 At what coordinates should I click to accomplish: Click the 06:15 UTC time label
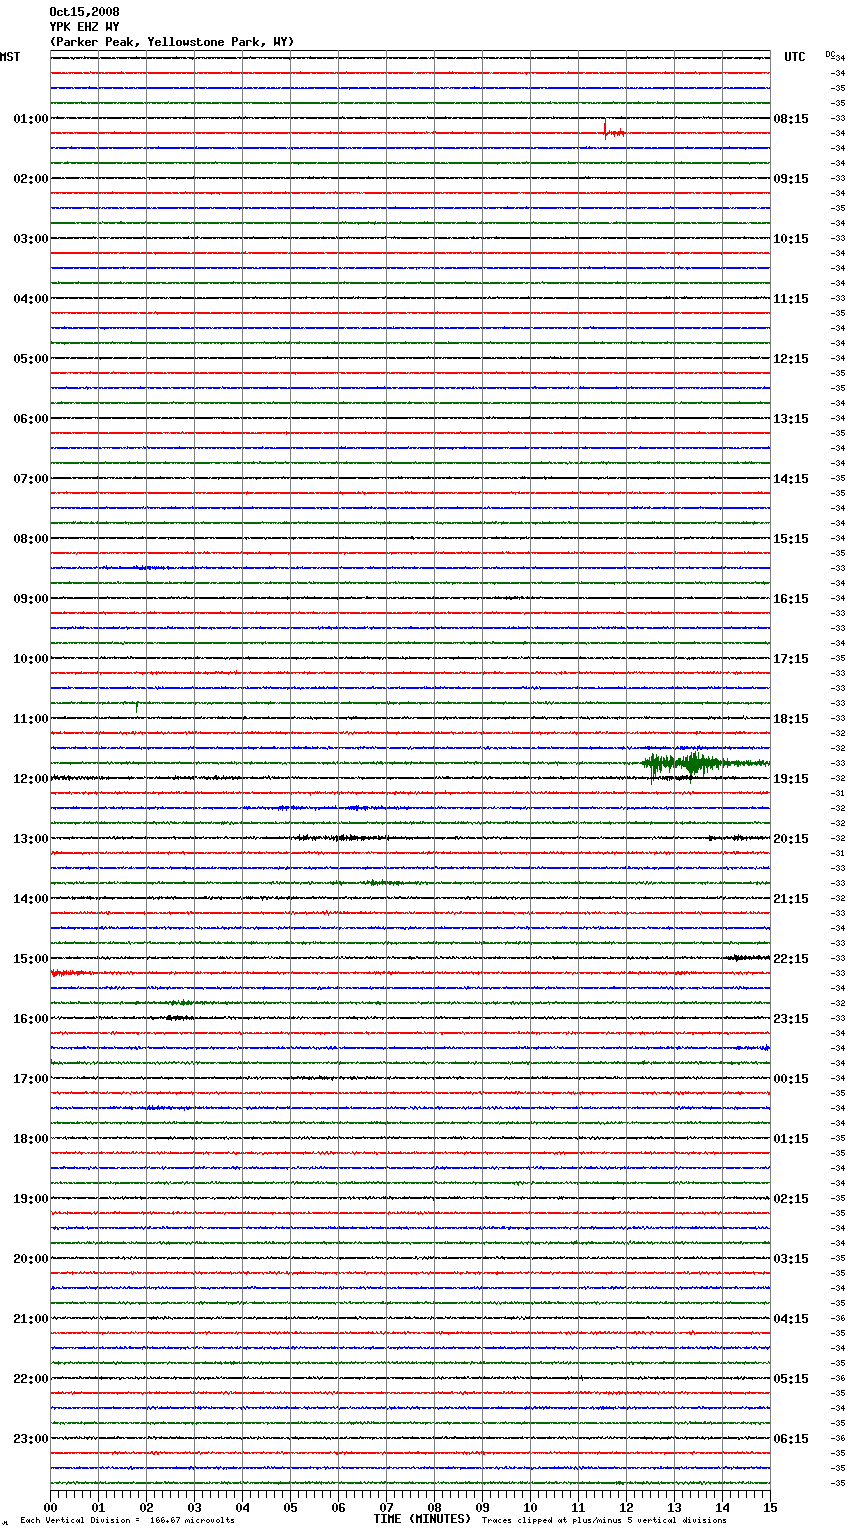pyautogui.click(x=791, y=1439)
